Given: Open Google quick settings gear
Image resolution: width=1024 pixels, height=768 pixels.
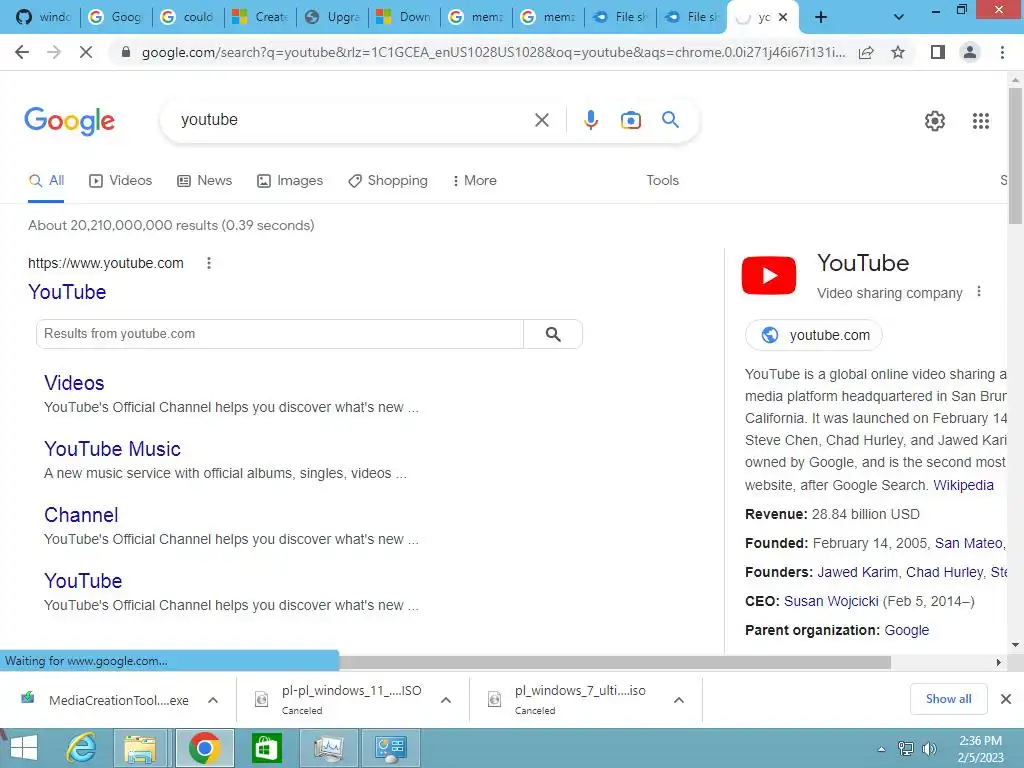Looking at the screenshot, I should coord(935,121).
